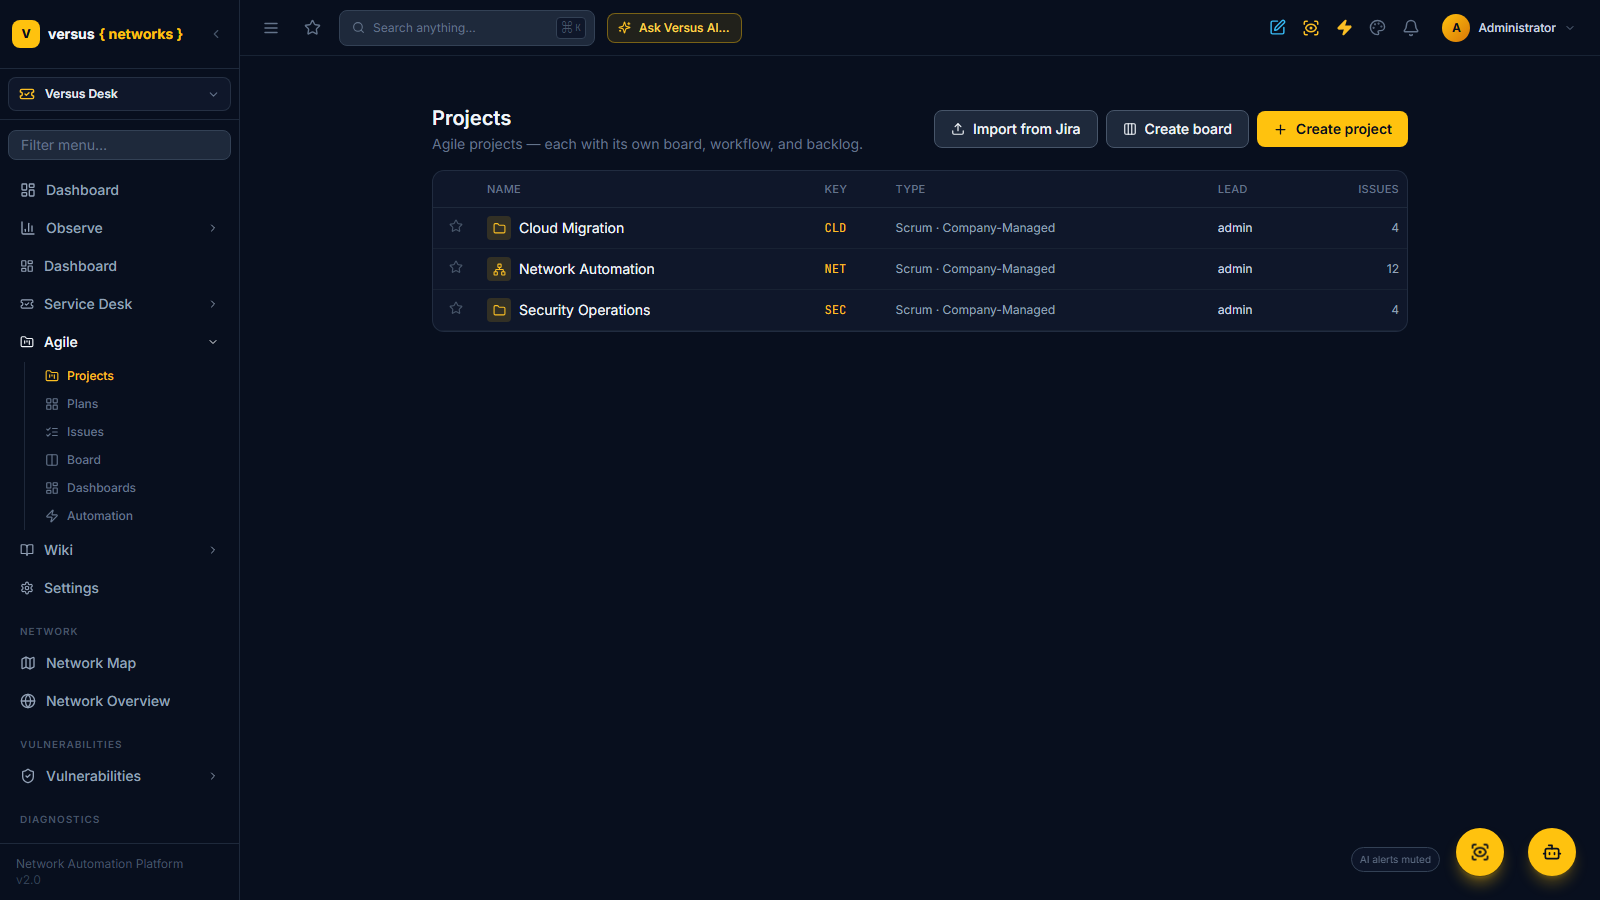Click the Versus logo icon
This screenshot has width=1600, height=900.
coord(26,34)
